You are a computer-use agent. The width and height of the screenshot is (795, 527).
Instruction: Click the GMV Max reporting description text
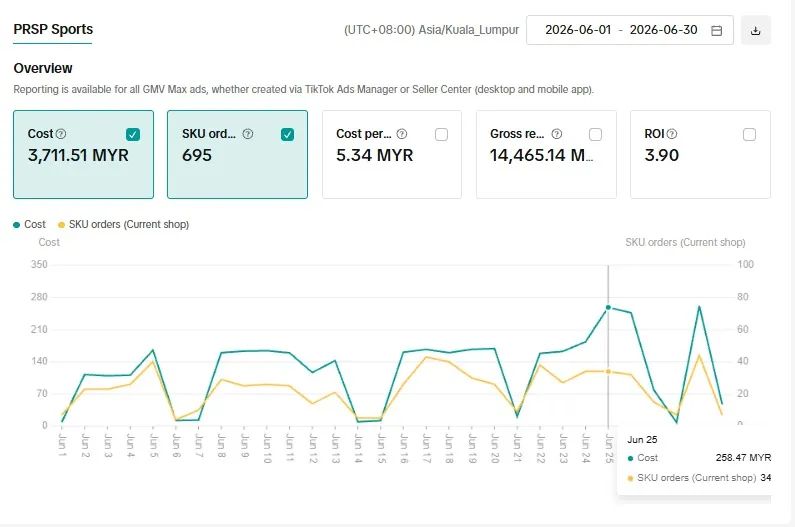click(x=303, y=89)
